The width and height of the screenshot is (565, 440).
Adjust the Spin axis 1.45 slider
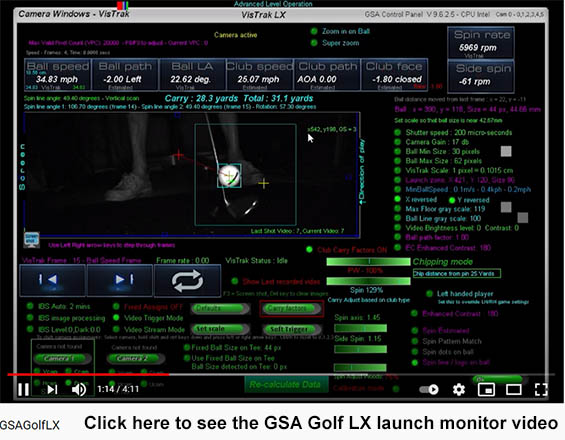click(x=360, y=328)
